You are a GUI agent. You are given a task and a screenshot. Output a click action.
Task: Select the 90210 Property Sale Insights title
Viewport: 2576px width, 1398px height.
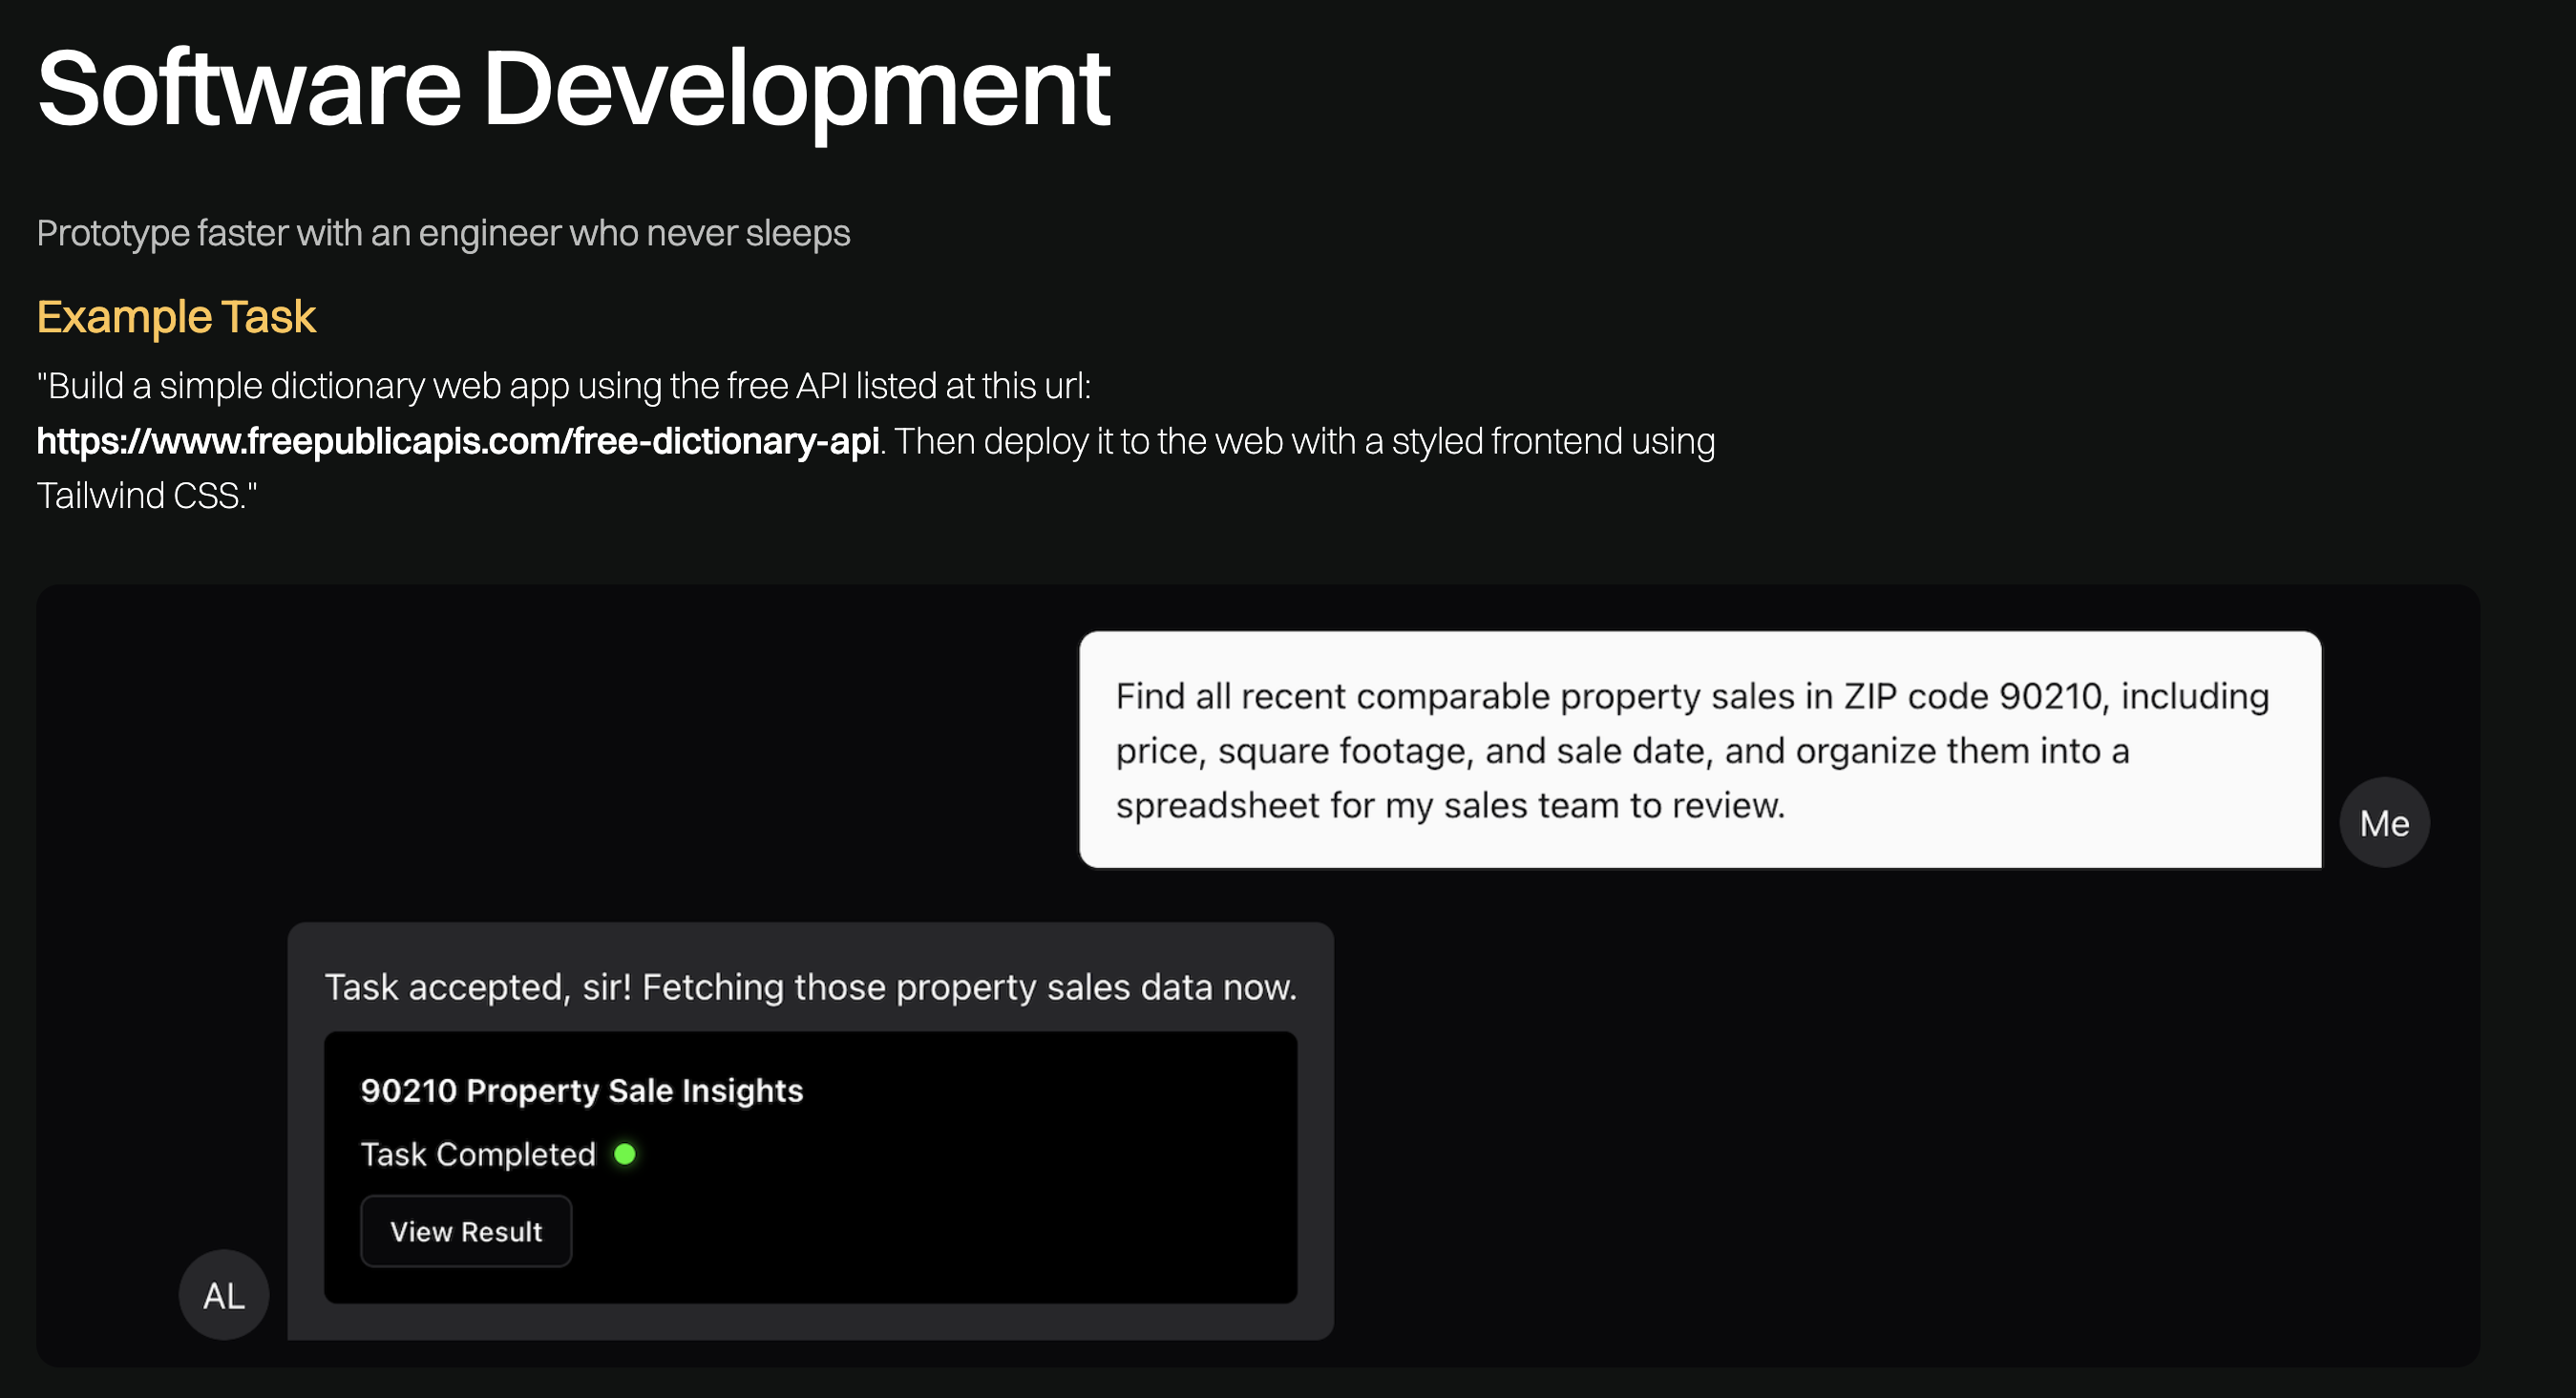pyautogui.click(x=581, y=1090)
